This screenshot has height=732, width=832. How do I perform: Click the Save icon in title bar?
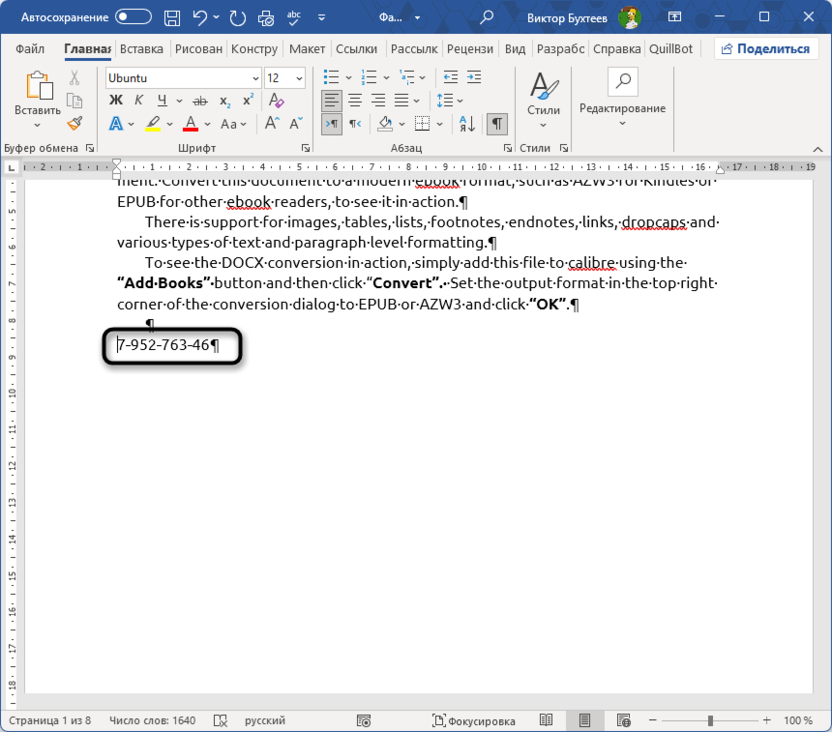point(172,17)
